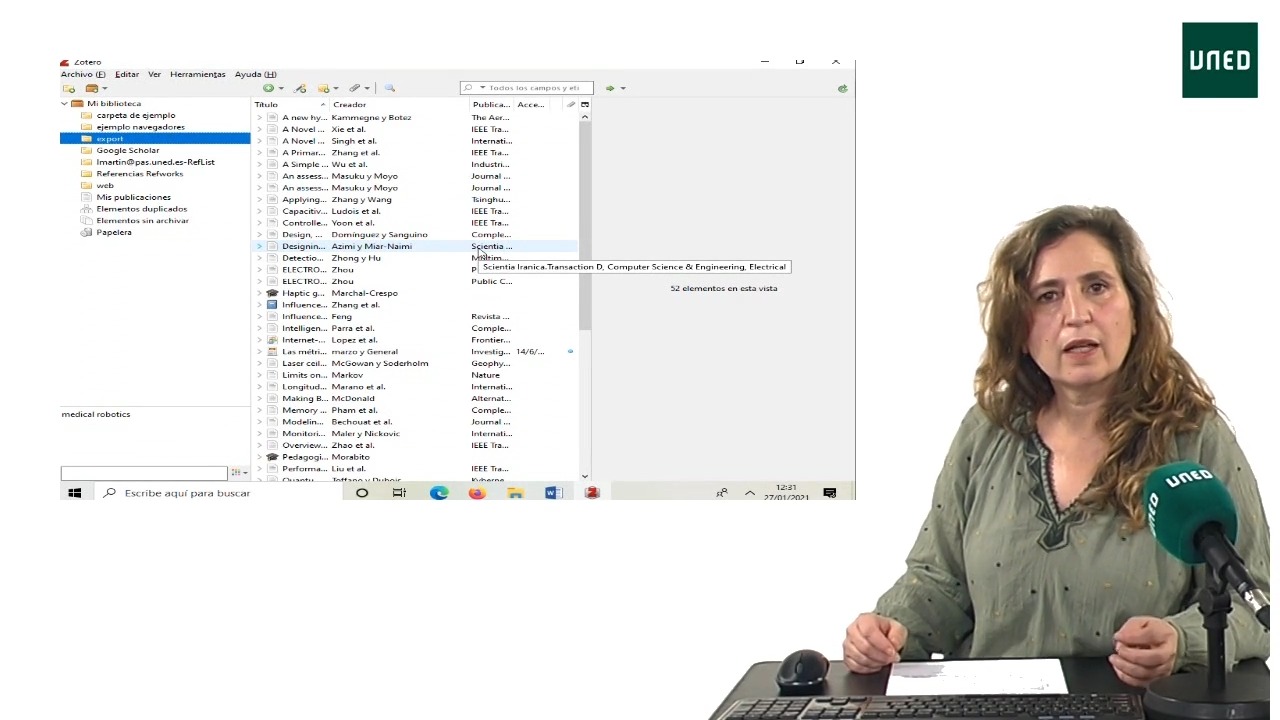Click the medical robotics tag

[x=96, y=414]
